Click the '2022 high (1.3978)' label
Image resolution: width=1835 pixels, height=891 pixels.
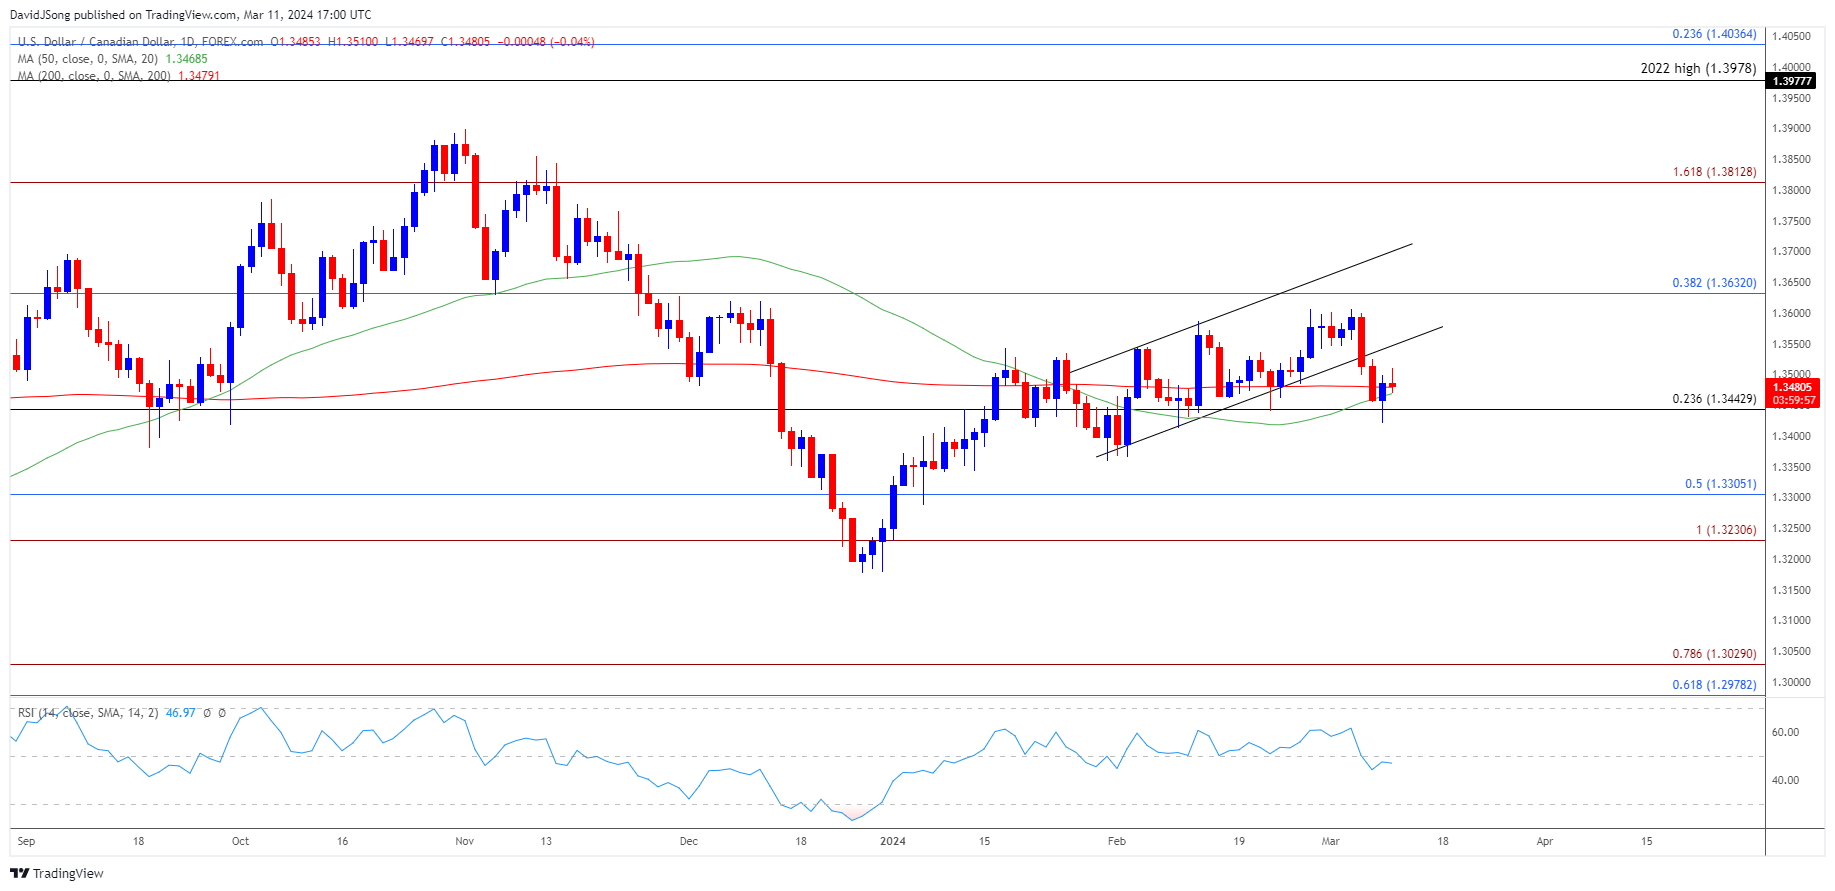[1698, 69]
